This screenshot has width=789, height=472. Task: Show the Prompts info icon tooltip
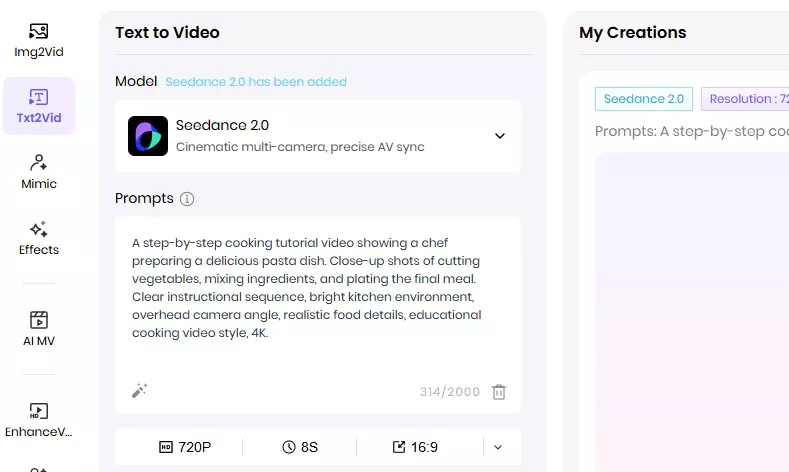click(x=187, y=199)
